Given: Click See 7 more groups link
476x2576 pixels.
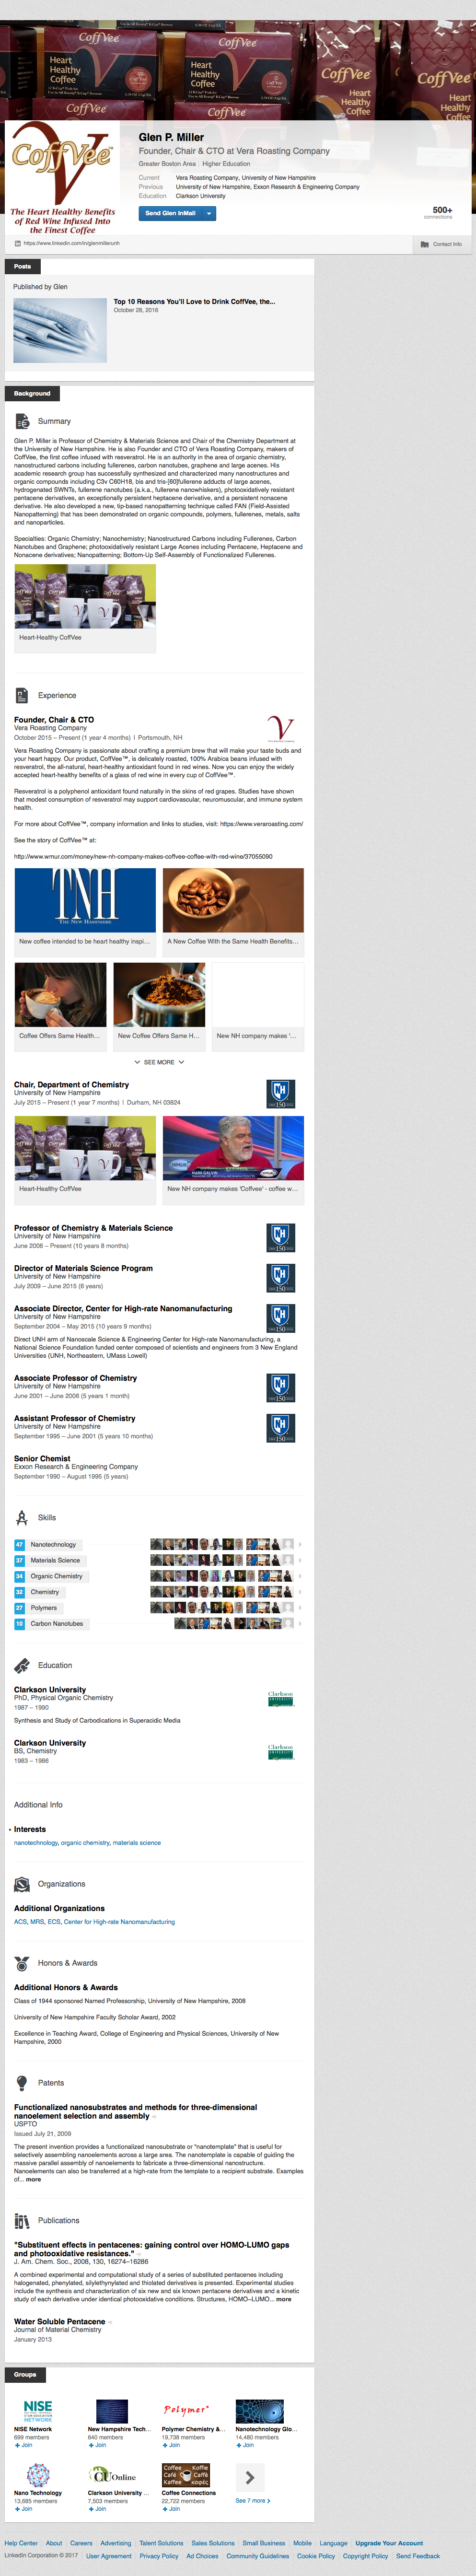Looking at the screenshot, I should click(252, 2500).
